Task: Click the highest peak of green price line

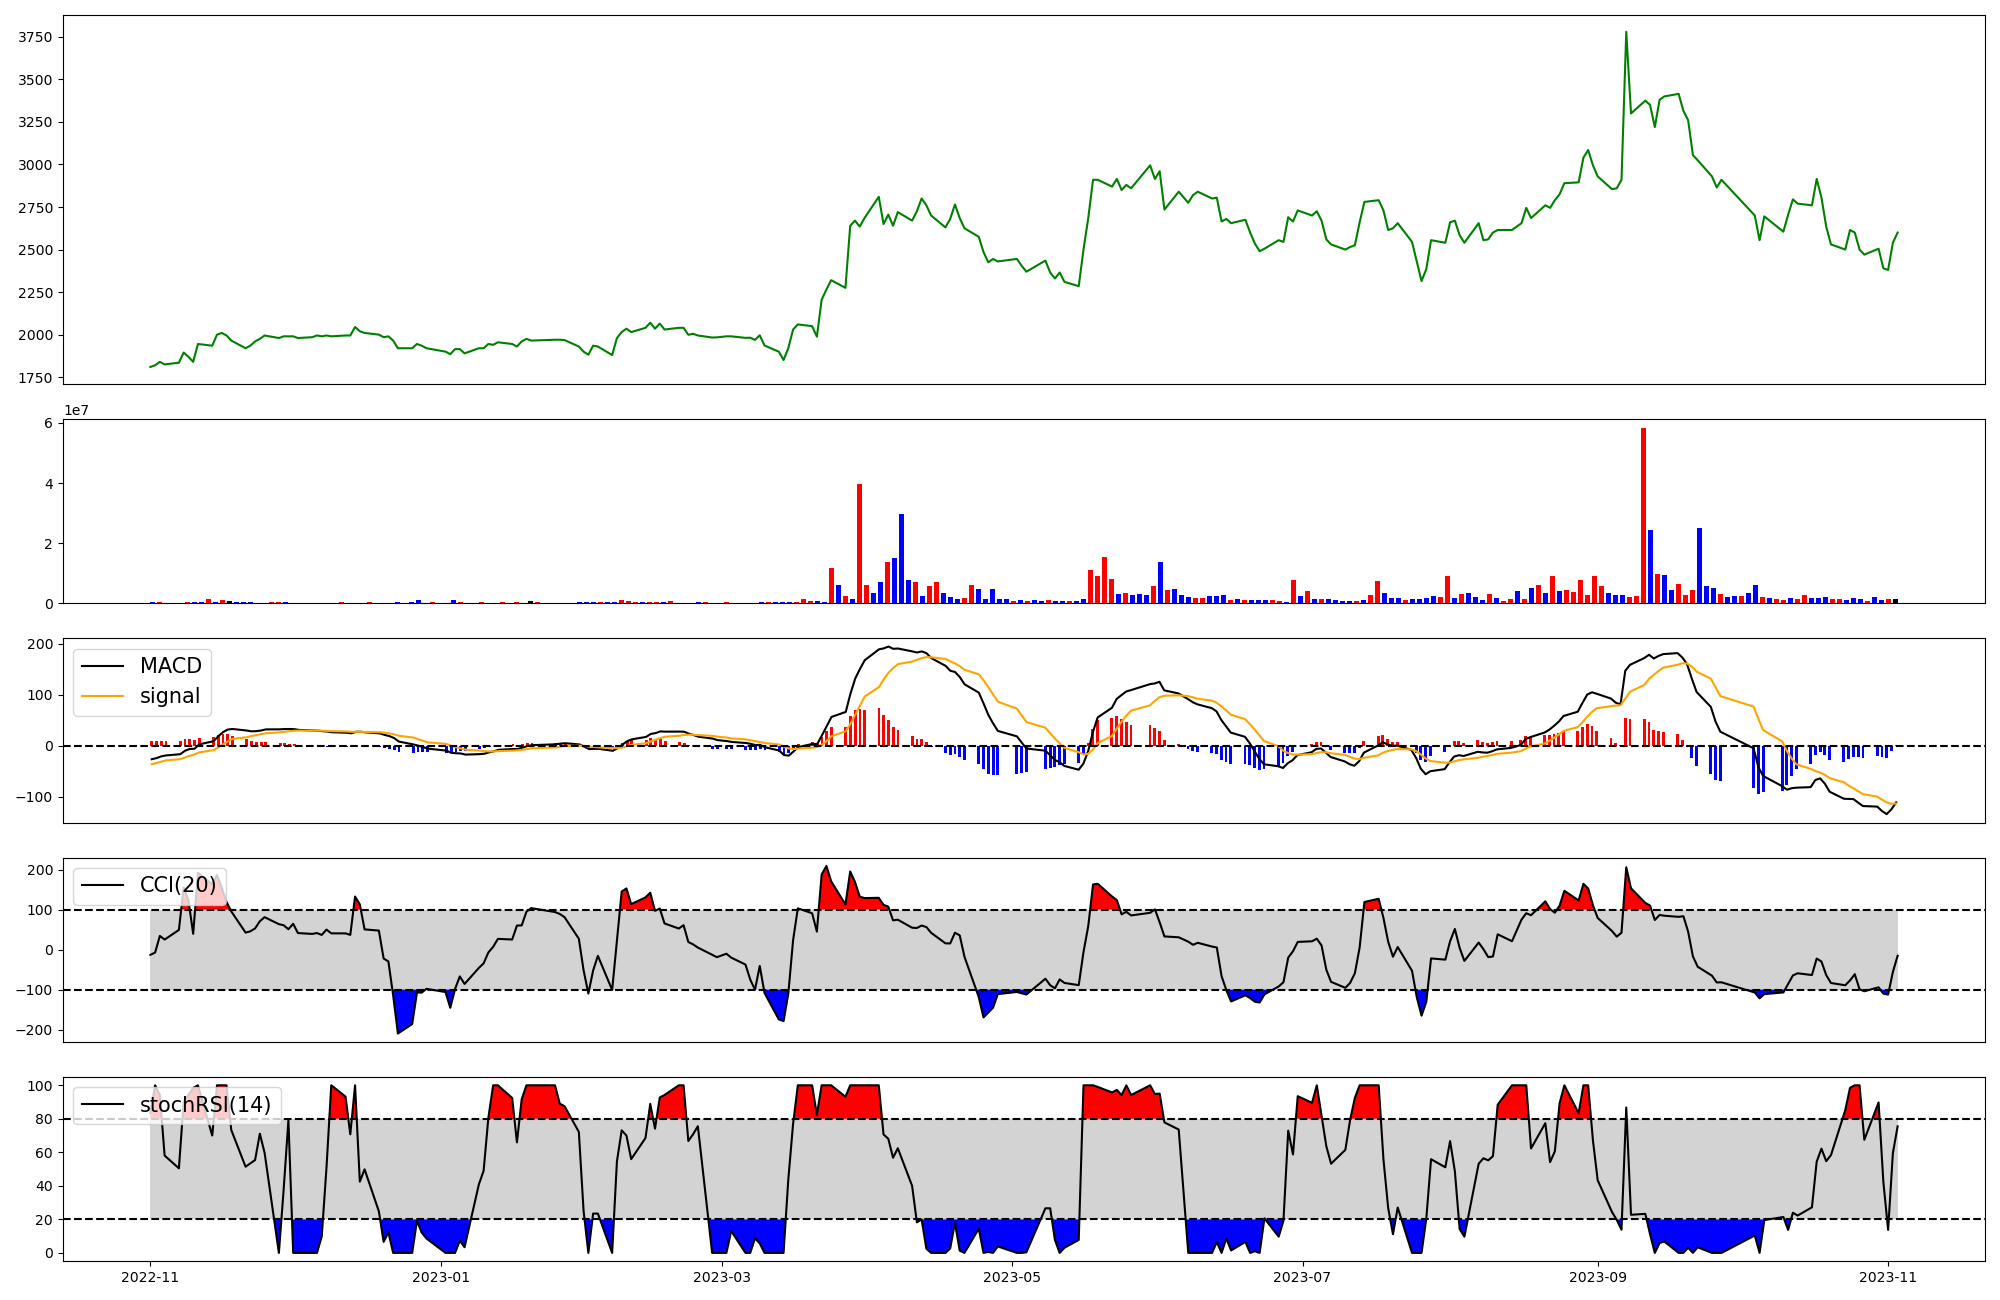Action: pos(1626,32)
